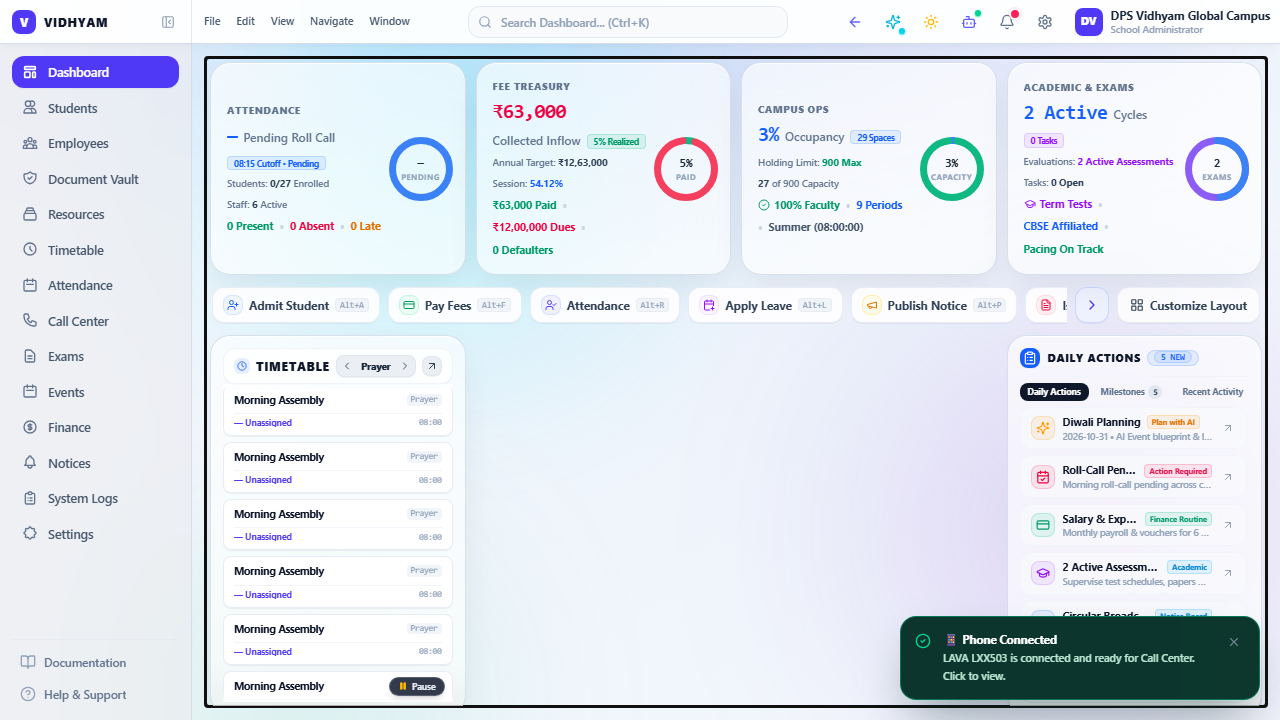
Task: Click the Customize Layout button
Action: [x=1189, y=306]
